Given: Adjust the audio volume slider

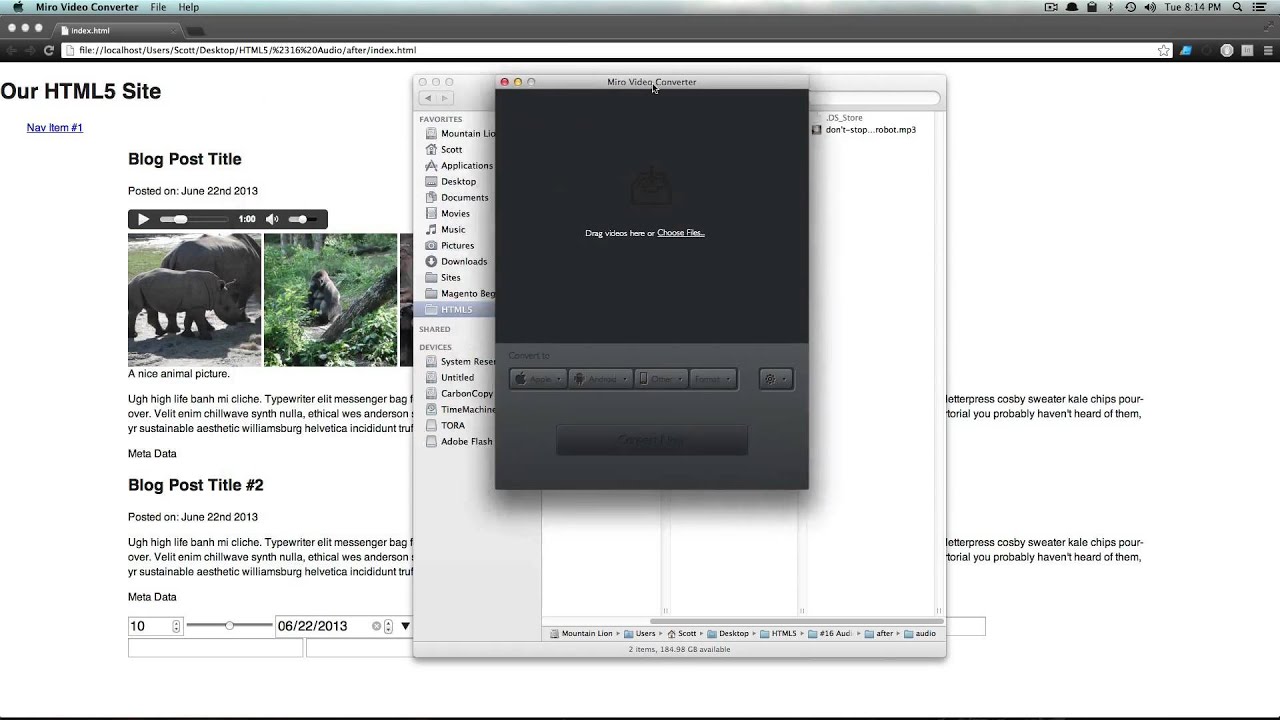Looking at the screenshot, I should [x=303, y=219].
